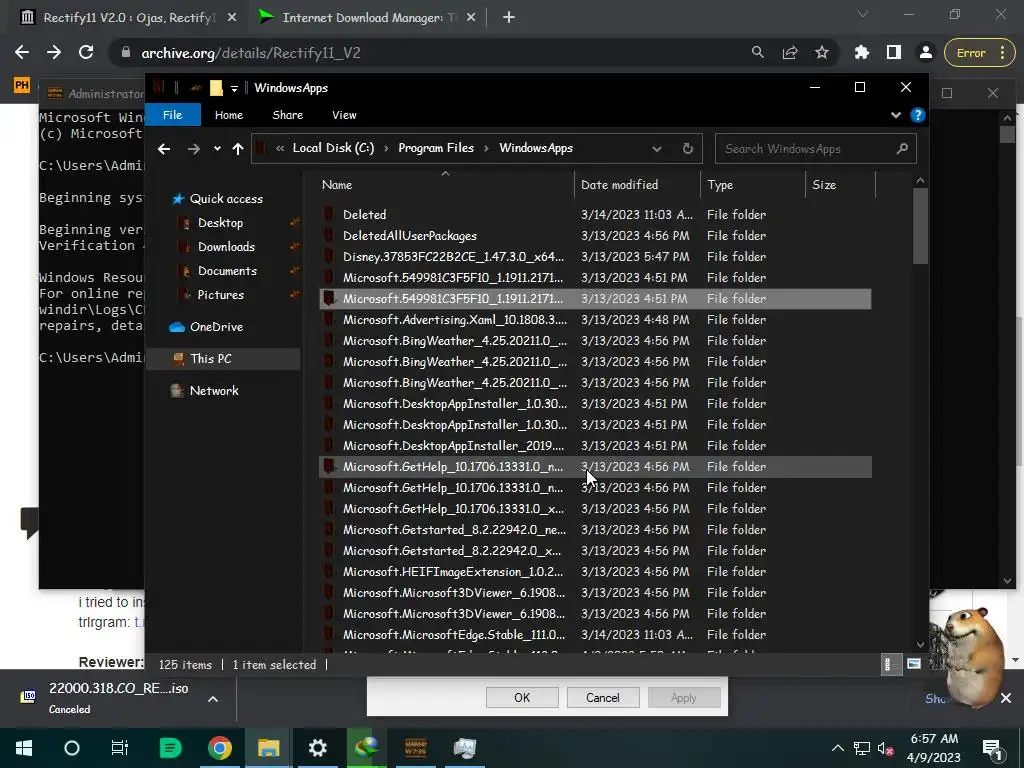Image resolution: width=1024 pixels, height=768 pixels.
Task: Reload the archive.org page
Action: click(86, 53)
